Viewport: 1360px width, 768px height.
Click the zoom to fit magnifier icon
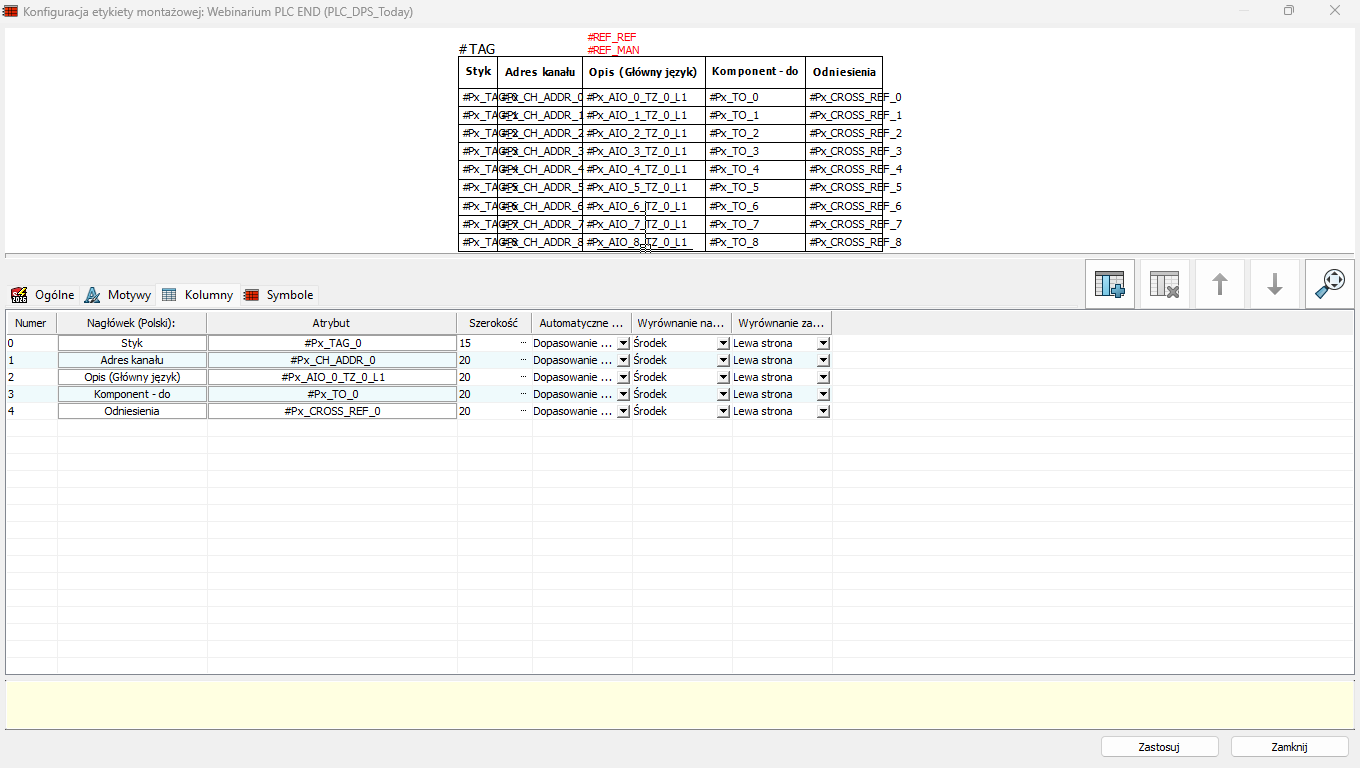tap(1329, 285)
